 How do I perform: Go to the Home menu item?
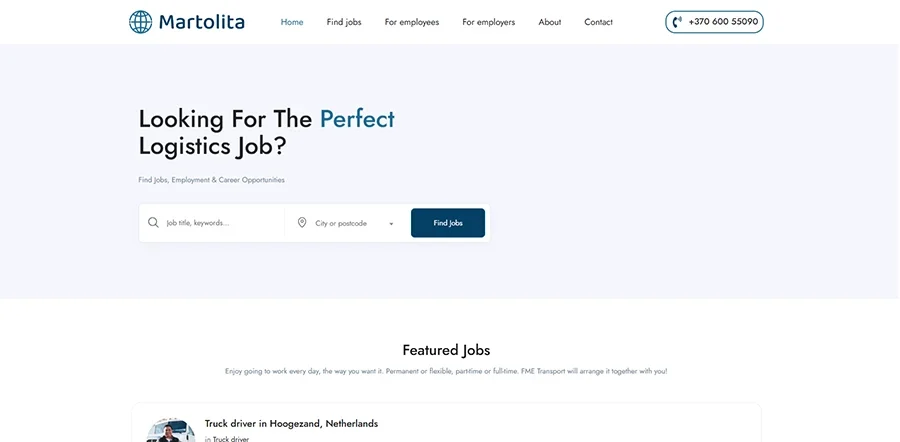(292, 22)
